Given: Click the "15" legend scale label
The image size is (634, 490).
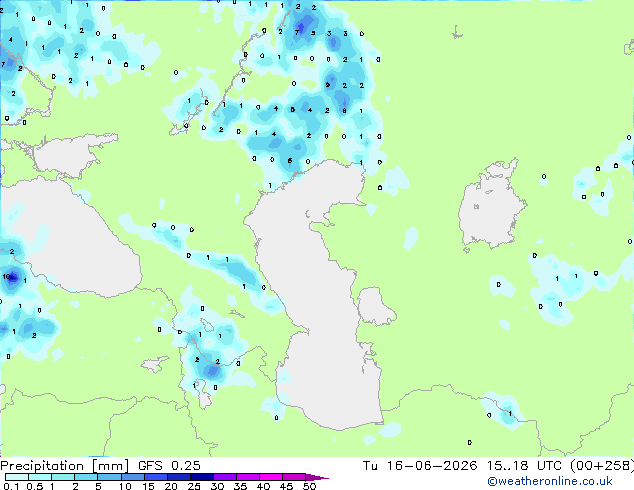Looking at the screenshot, I should tap(148, 486).
